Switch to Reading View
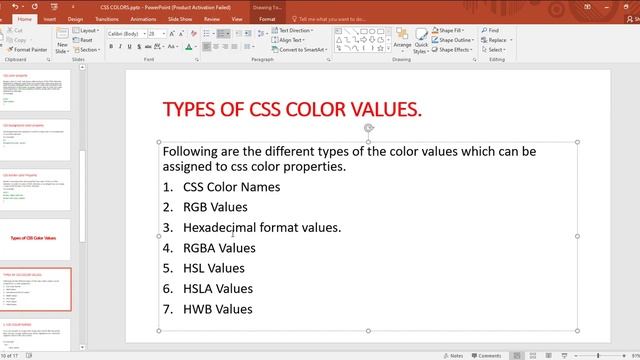Viewport: 640px width, 360px height. 549,356
